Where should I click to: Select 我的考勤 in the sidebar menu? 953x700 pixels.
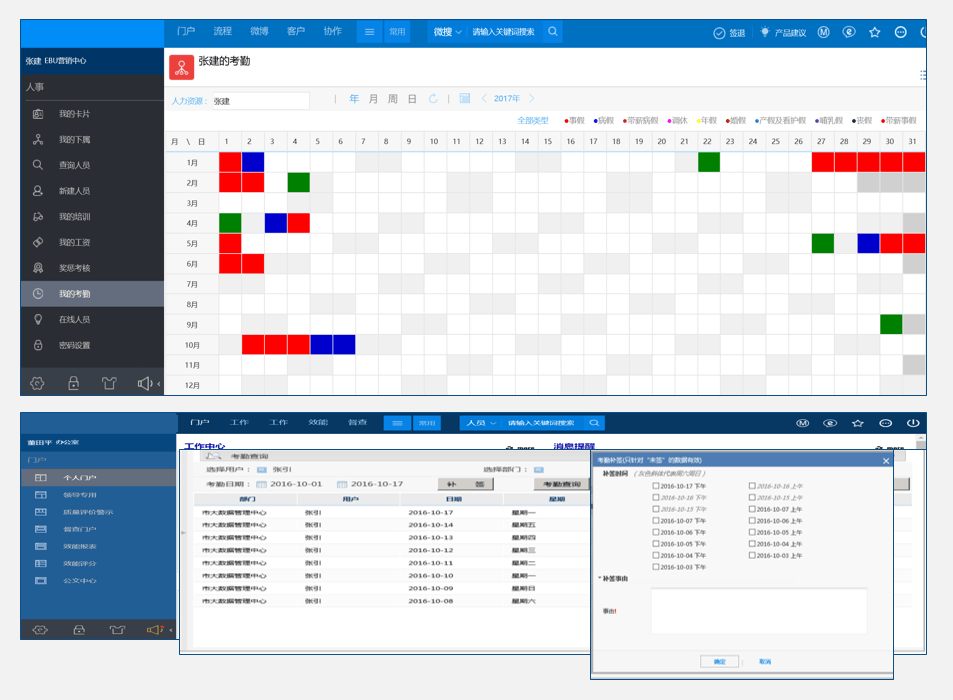tap(74, 294)
